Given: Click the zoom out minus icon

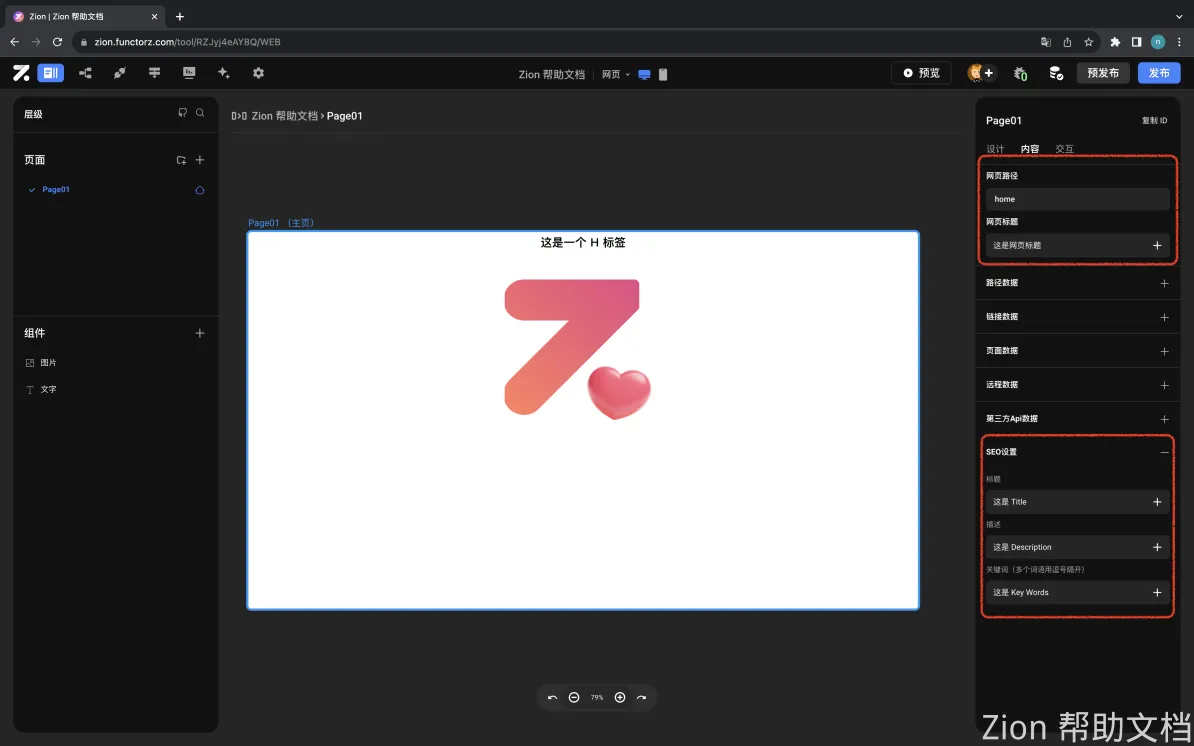Looking at the screenshot, I should pyautogui.click(x=574, y=697).
